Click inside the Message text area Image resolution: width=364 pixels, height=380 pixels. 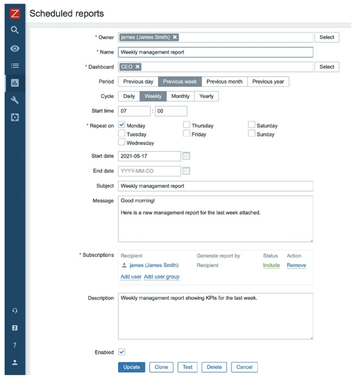[215, 219]
